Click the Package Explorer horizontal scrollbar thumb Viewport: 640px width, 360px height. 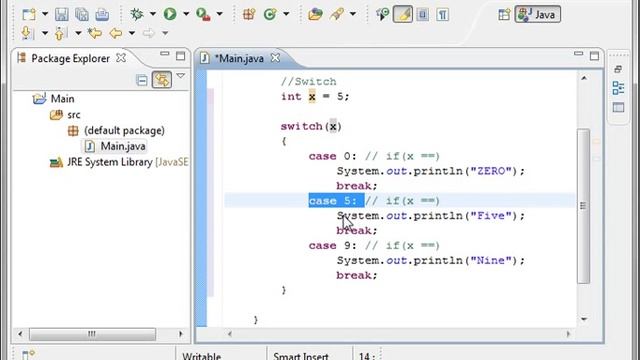point(92,334)
